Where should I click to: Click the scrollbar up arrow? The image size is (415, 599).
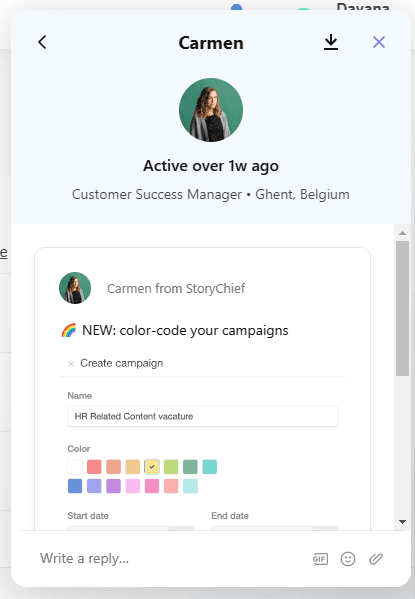pos(402,233)
